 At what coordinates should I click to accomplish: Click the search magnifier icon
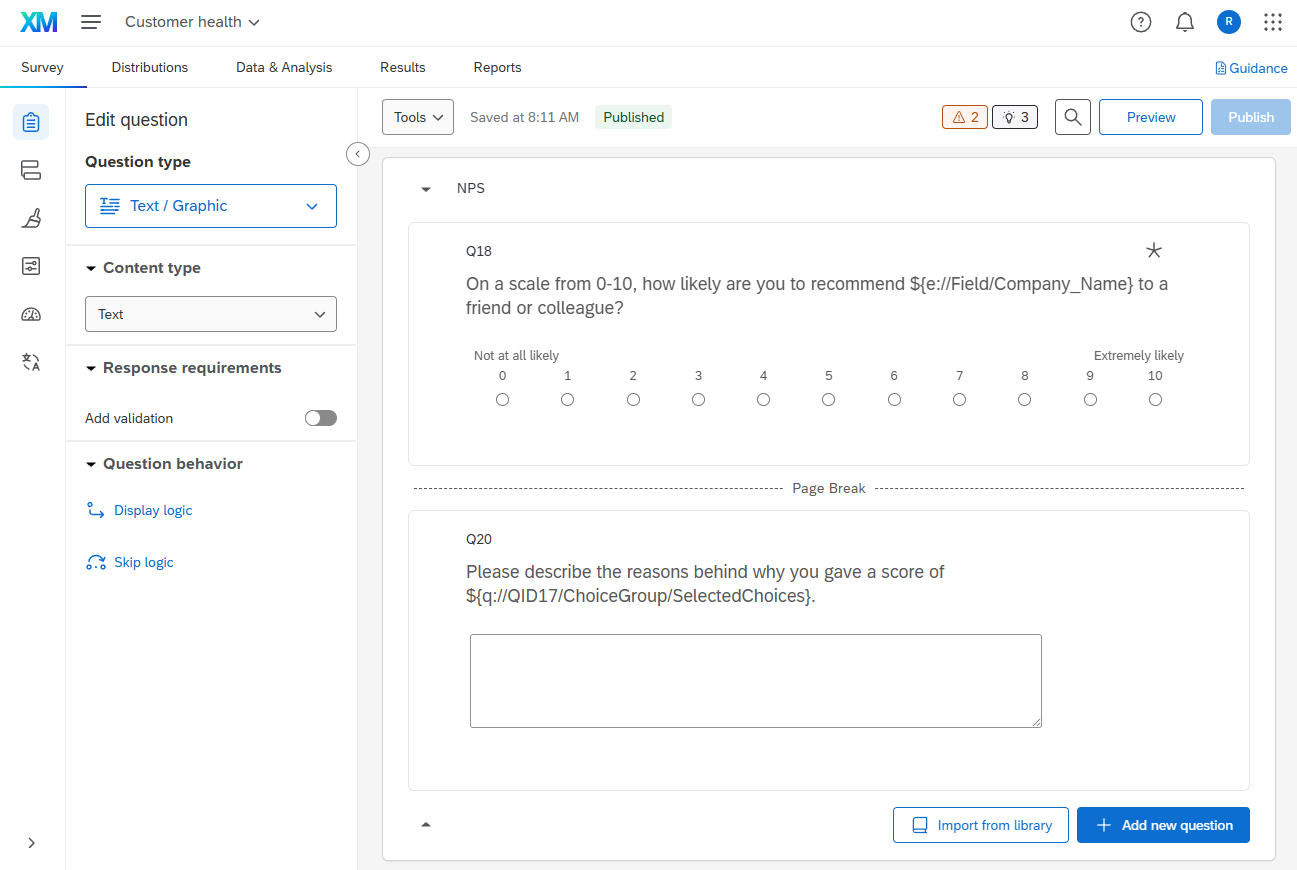tap(1073, 117)
